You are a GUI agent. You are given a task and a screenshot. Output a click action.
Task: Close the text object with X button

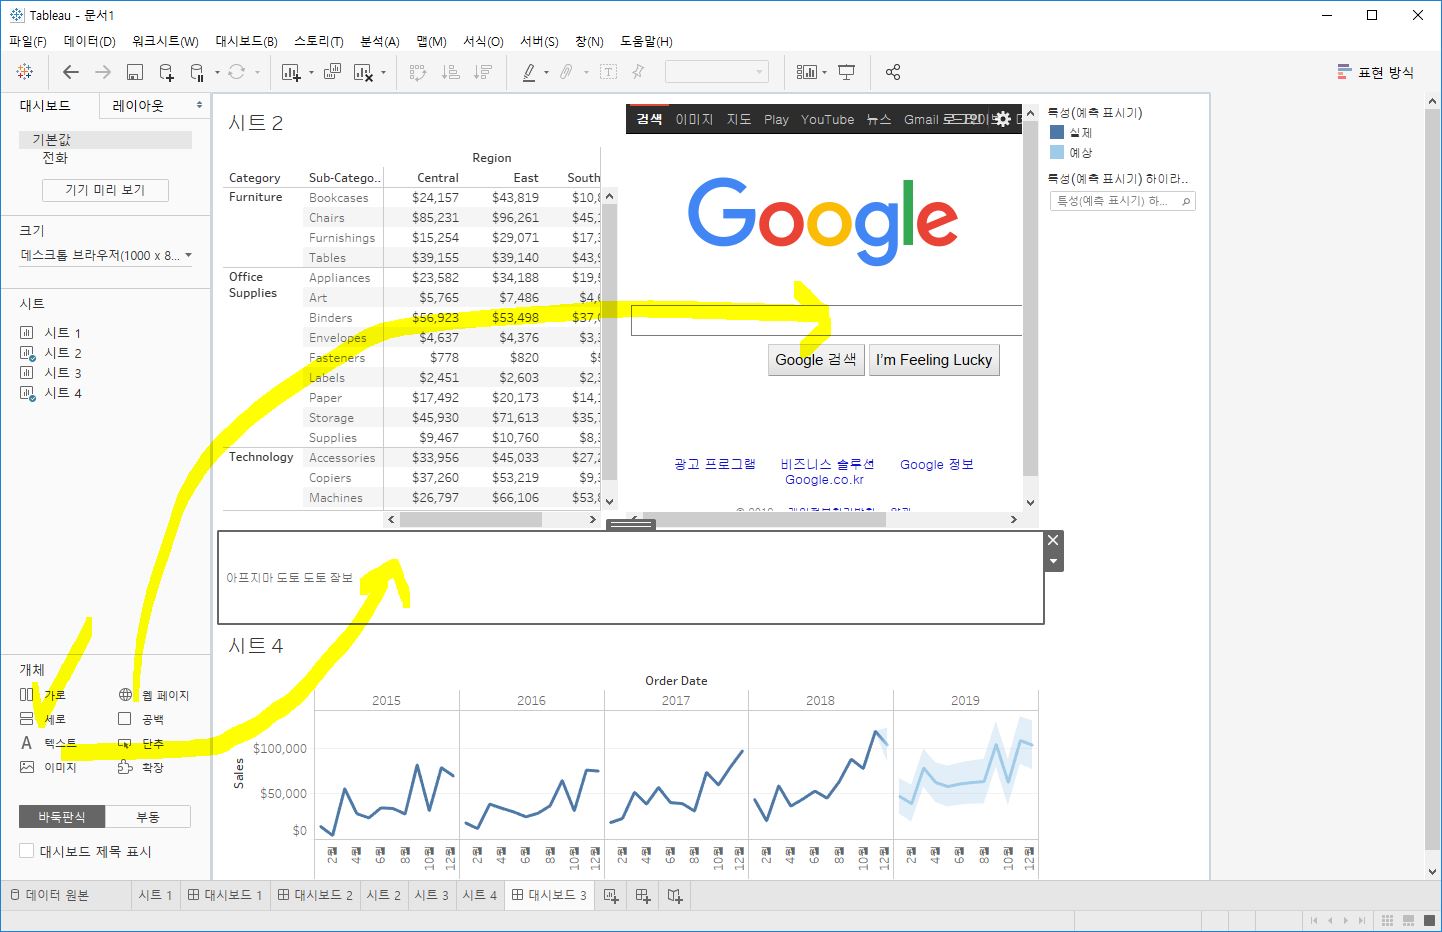point(1053,540)
